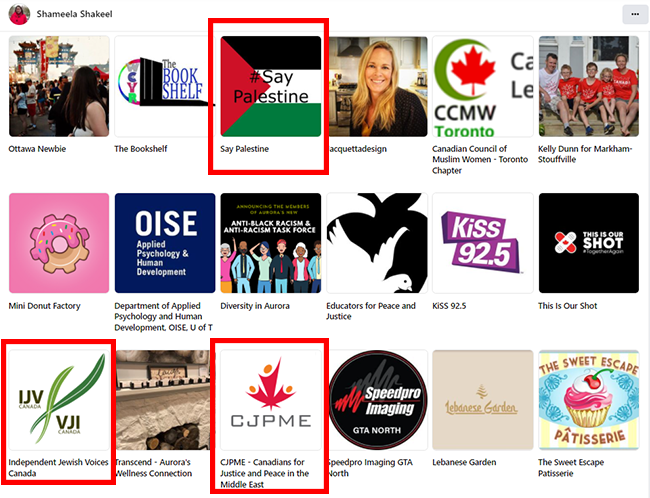Open the Educators for Peace dove logo

(x=377, y=243)
